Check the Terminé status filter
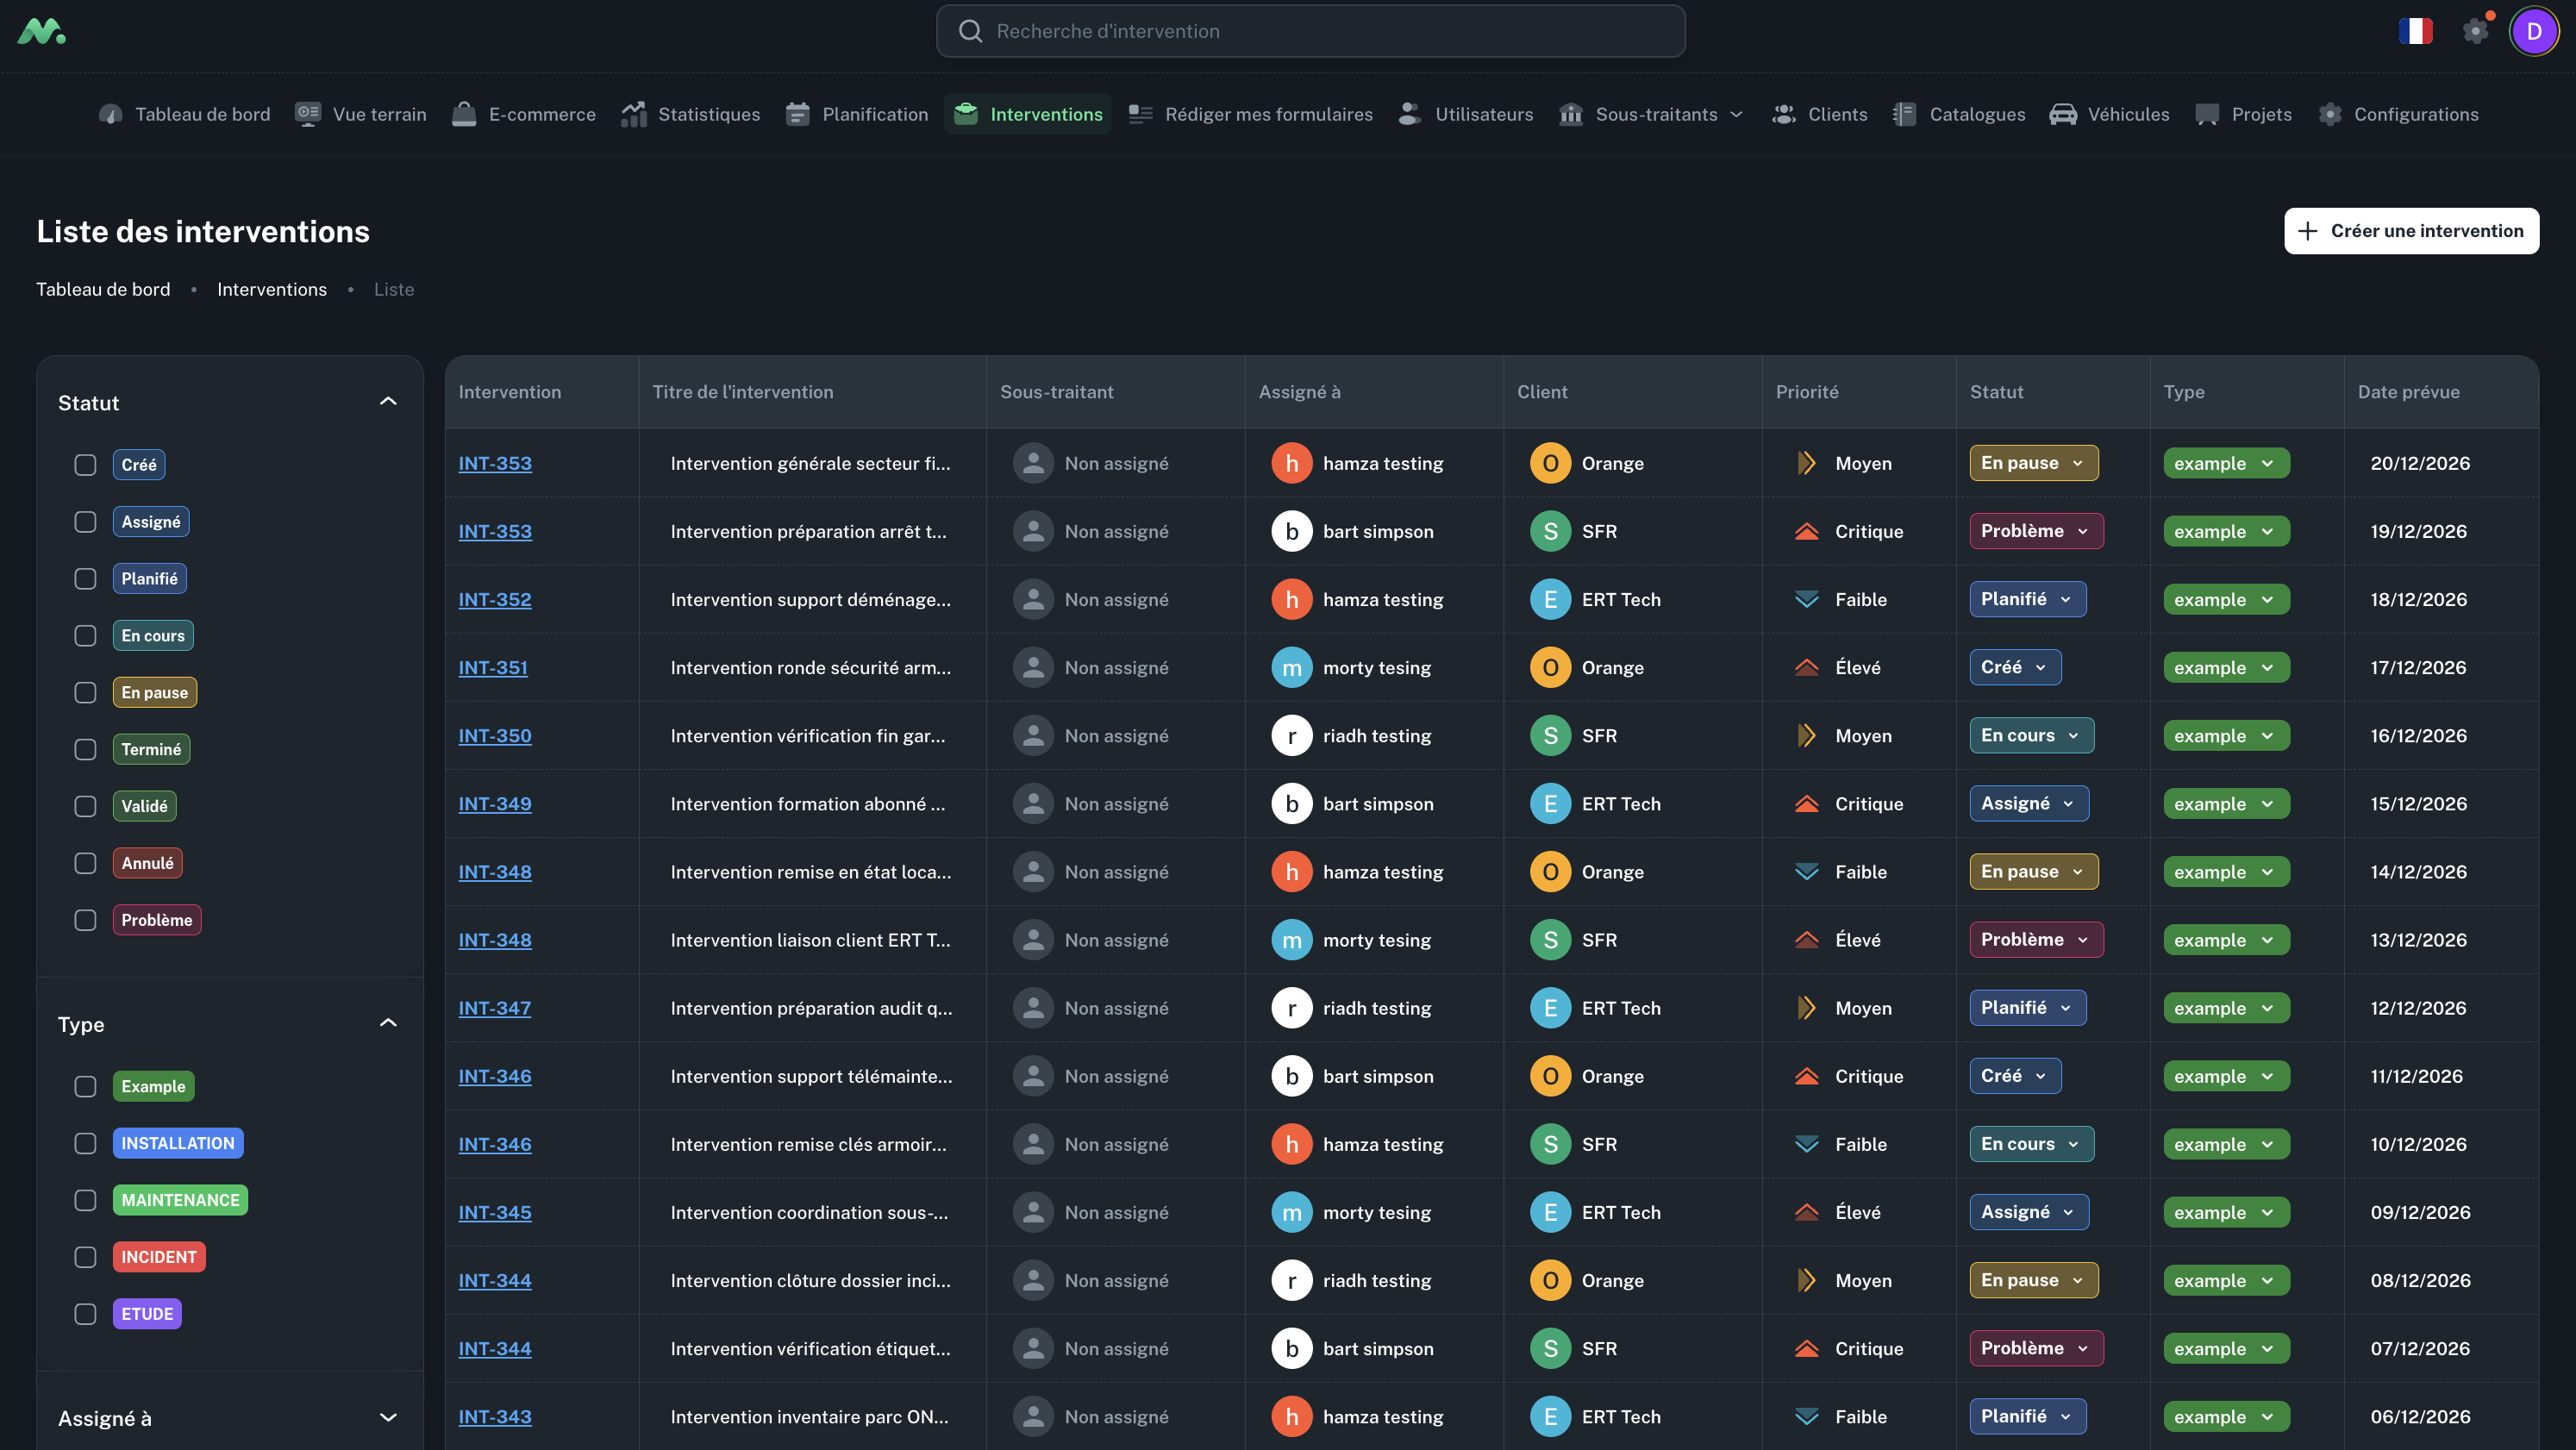This screenshot has height=1450, width=2576. pyautogui.click(x=85, y=750)
